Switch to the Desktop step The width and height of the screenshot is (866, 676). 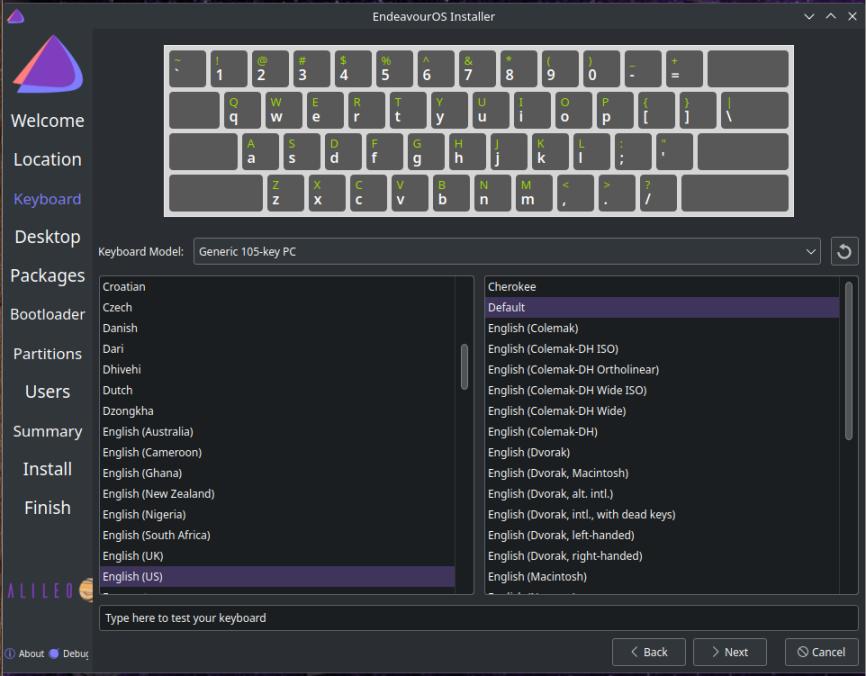coord(47,236)
